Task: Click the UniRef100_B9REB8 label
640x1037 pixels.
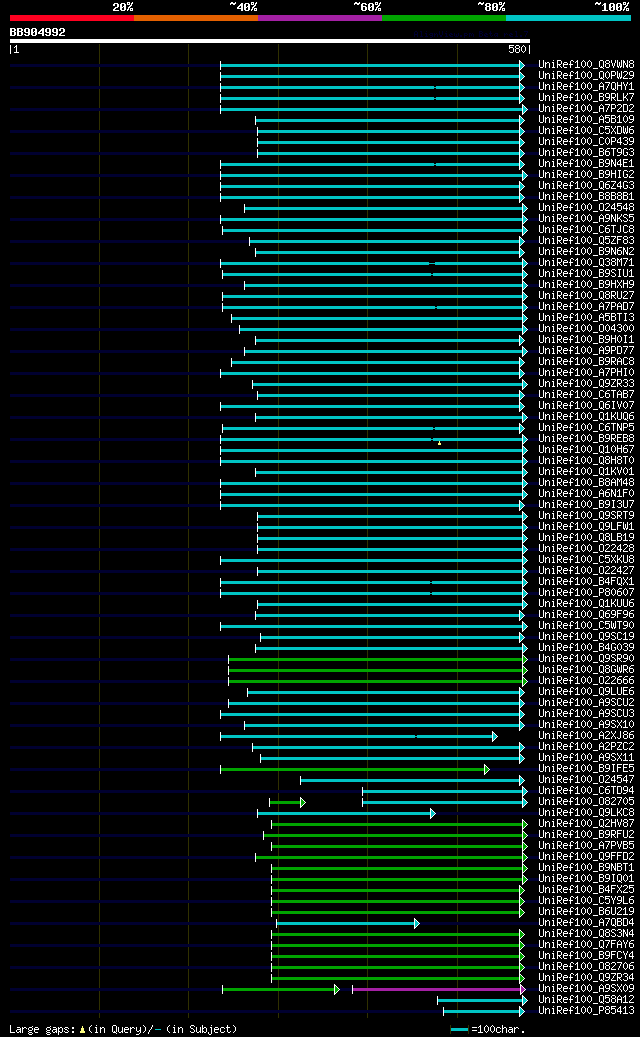Action: click(586, 438)
